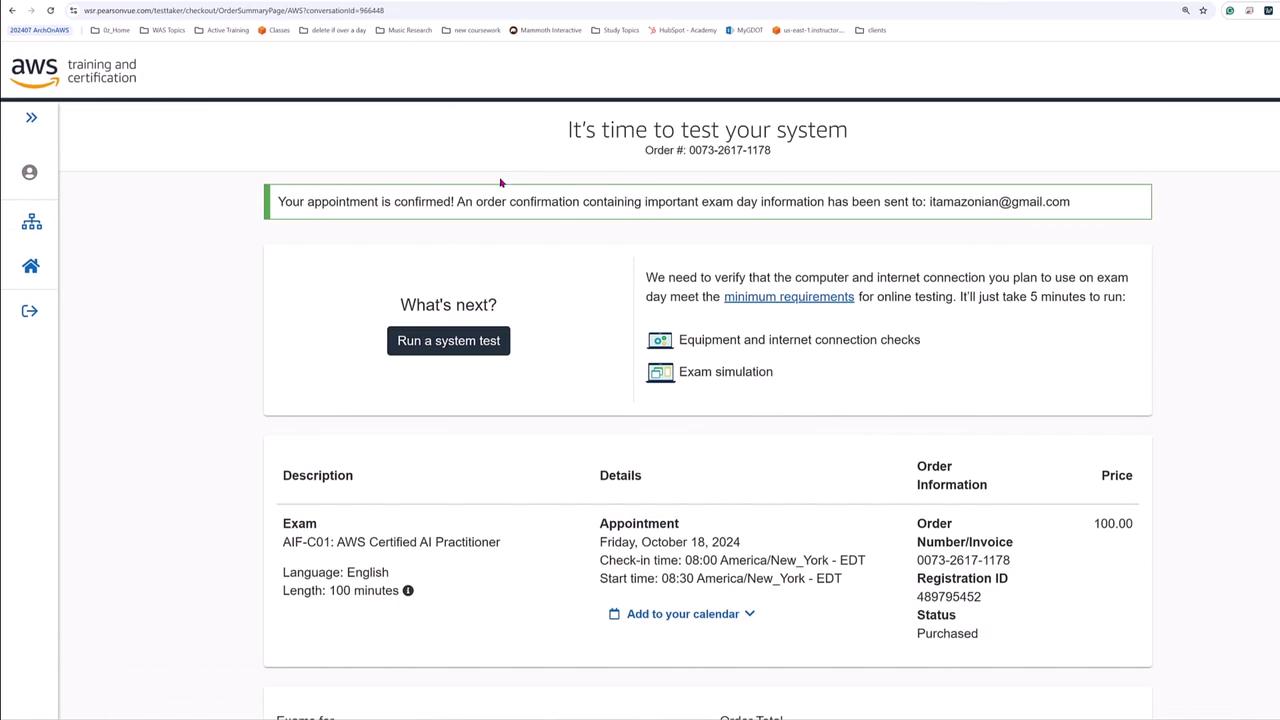Image resolution: width=1280 pixels, height=720 pixels.
Task: Open the MyGDOT bookmark
Action: 744,30
